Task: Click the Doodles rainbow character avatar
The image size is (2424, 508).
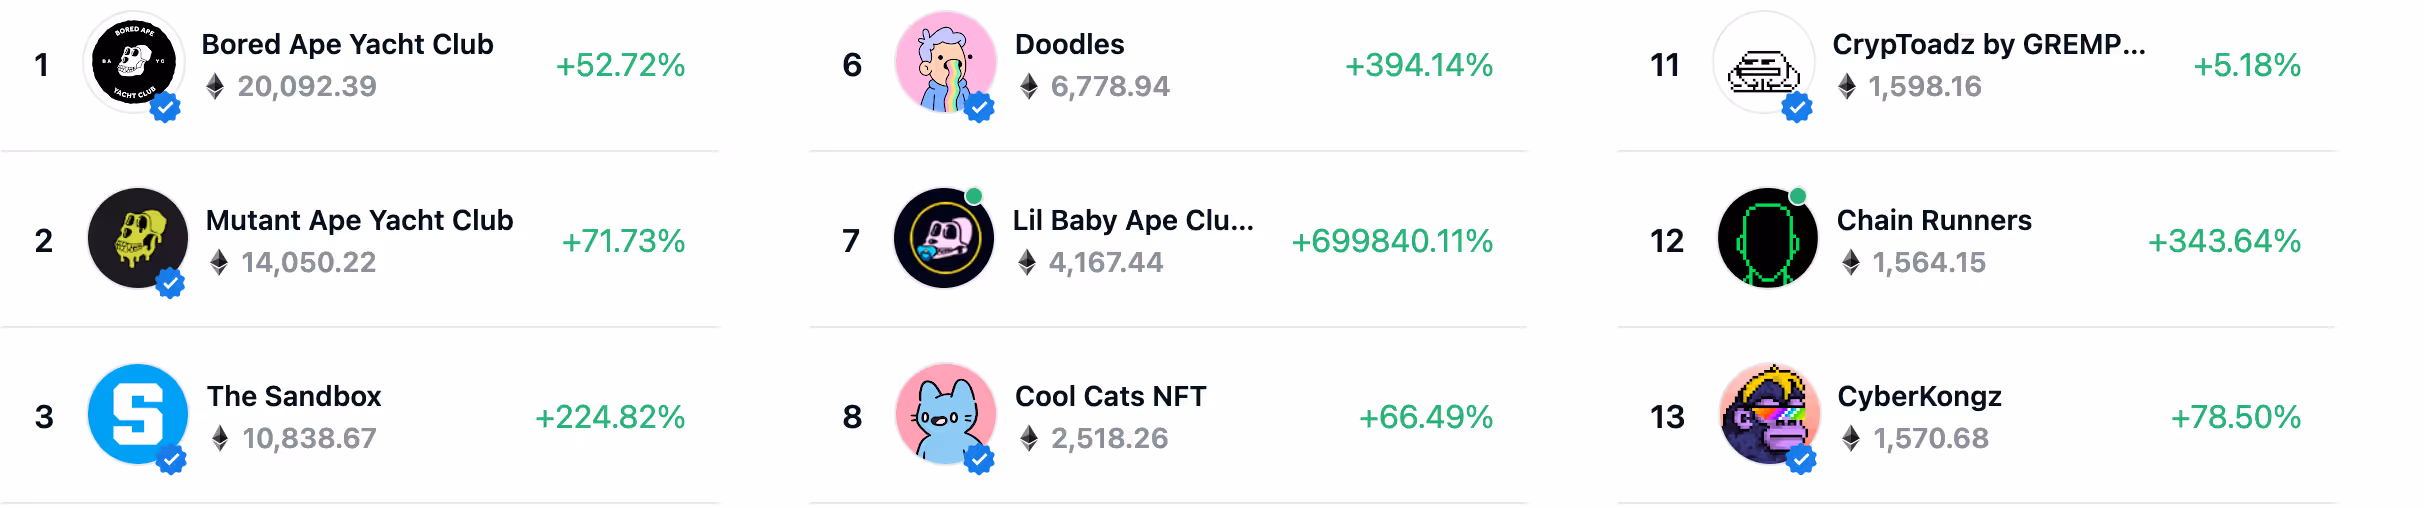Action: [x=945, y=63]
